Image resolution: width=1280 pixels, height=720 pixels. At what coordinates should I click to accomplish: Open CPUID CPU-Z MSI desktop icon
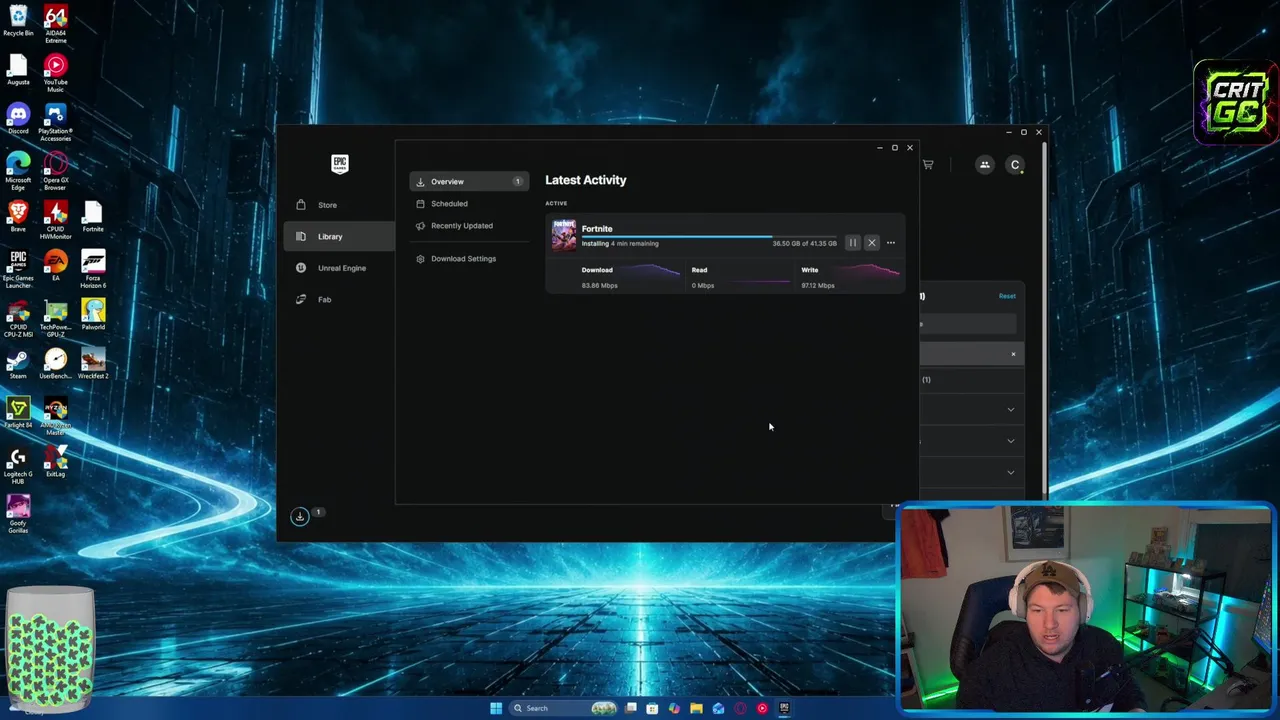tap(18, 319)
